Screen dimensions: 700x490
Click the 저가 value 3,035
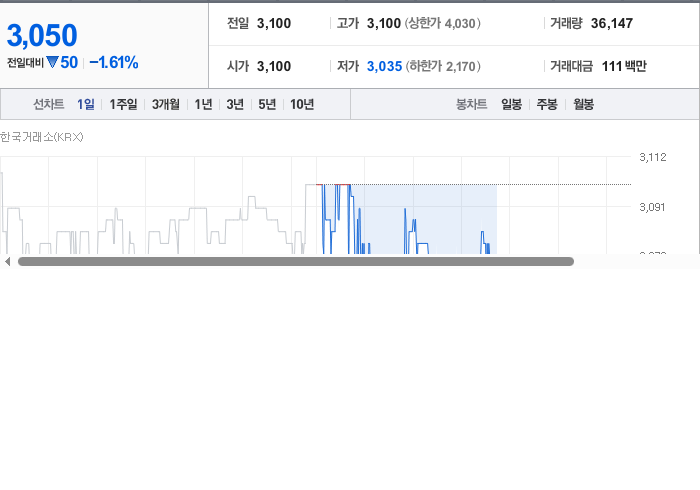(x=384, y=66)
